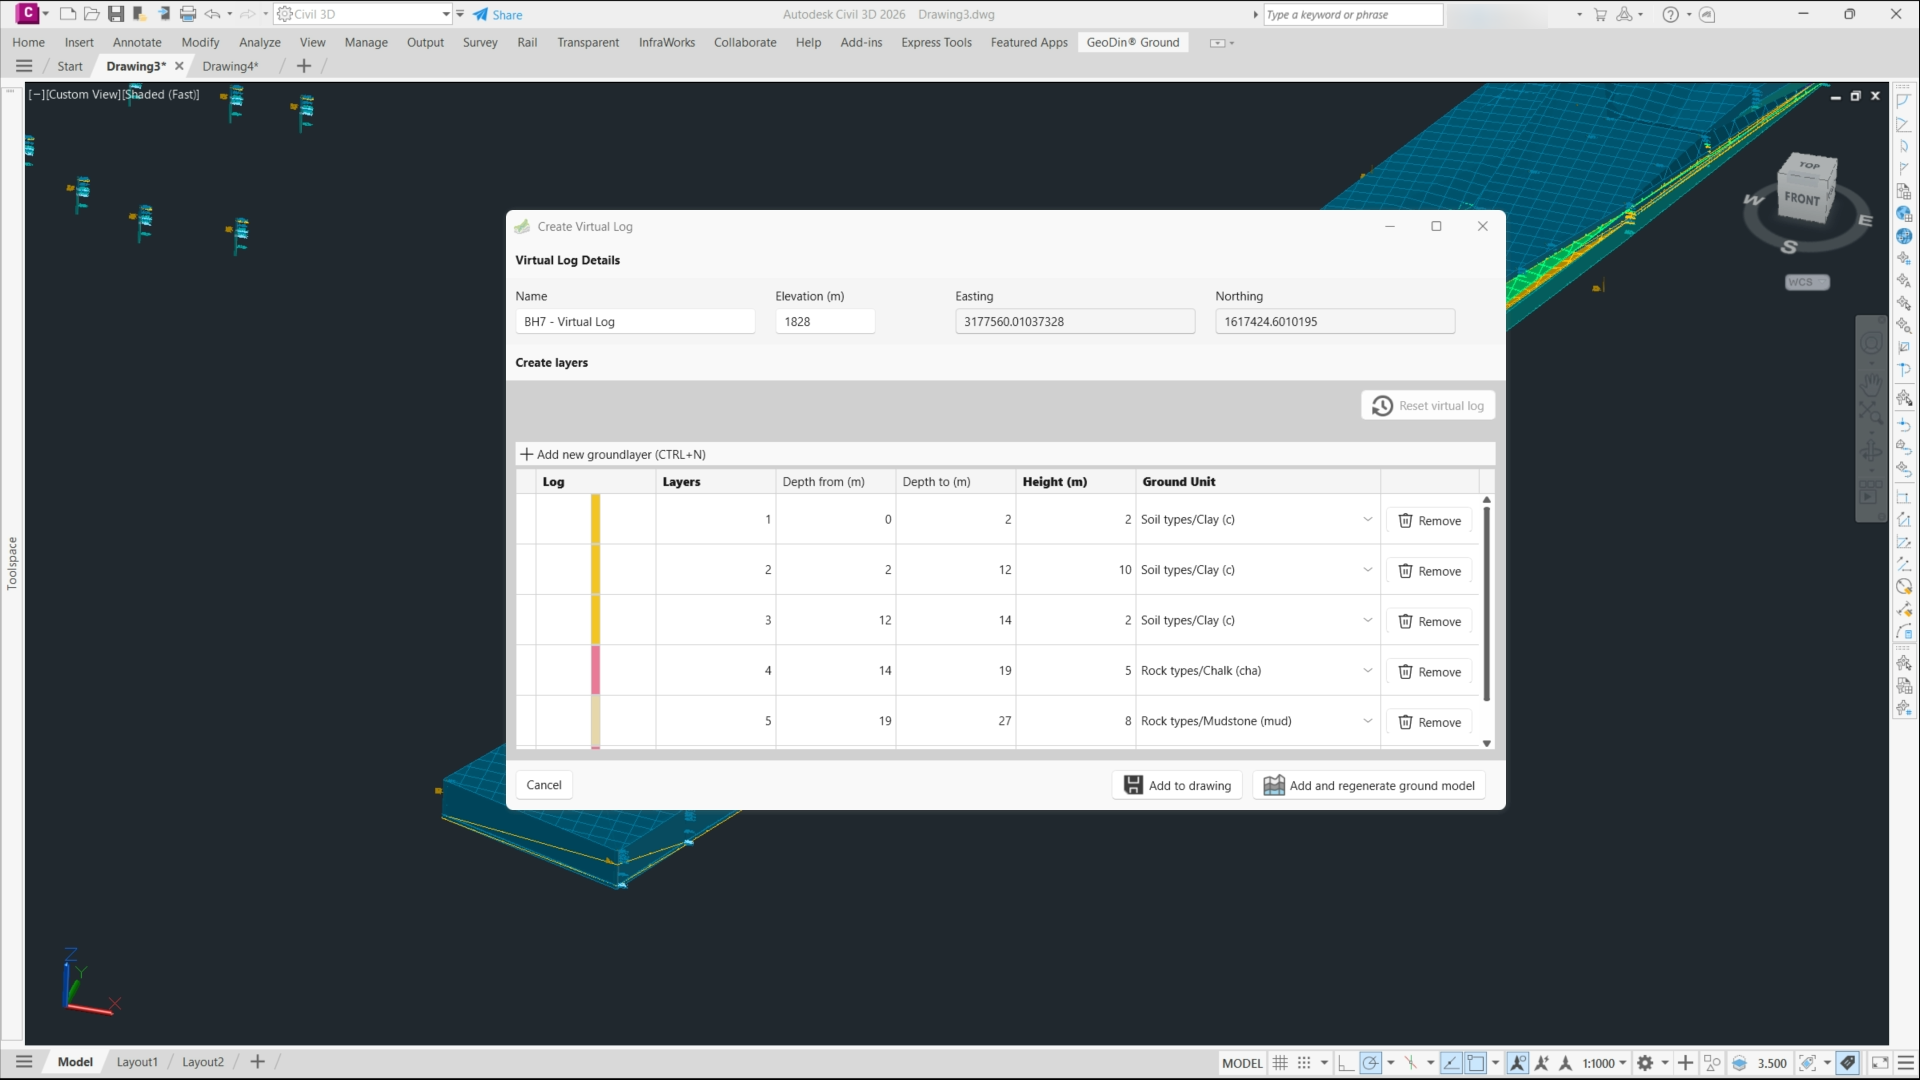Toggle Polar tracking in status bar
The image size is (1920, 1080).
click(1370, 1063)
